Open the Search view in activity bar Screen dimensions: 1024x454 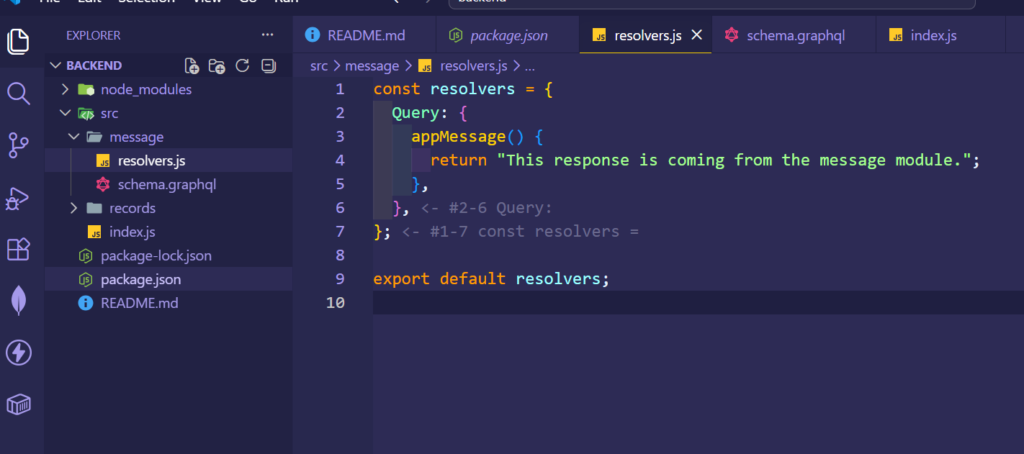tap(18, 93)
